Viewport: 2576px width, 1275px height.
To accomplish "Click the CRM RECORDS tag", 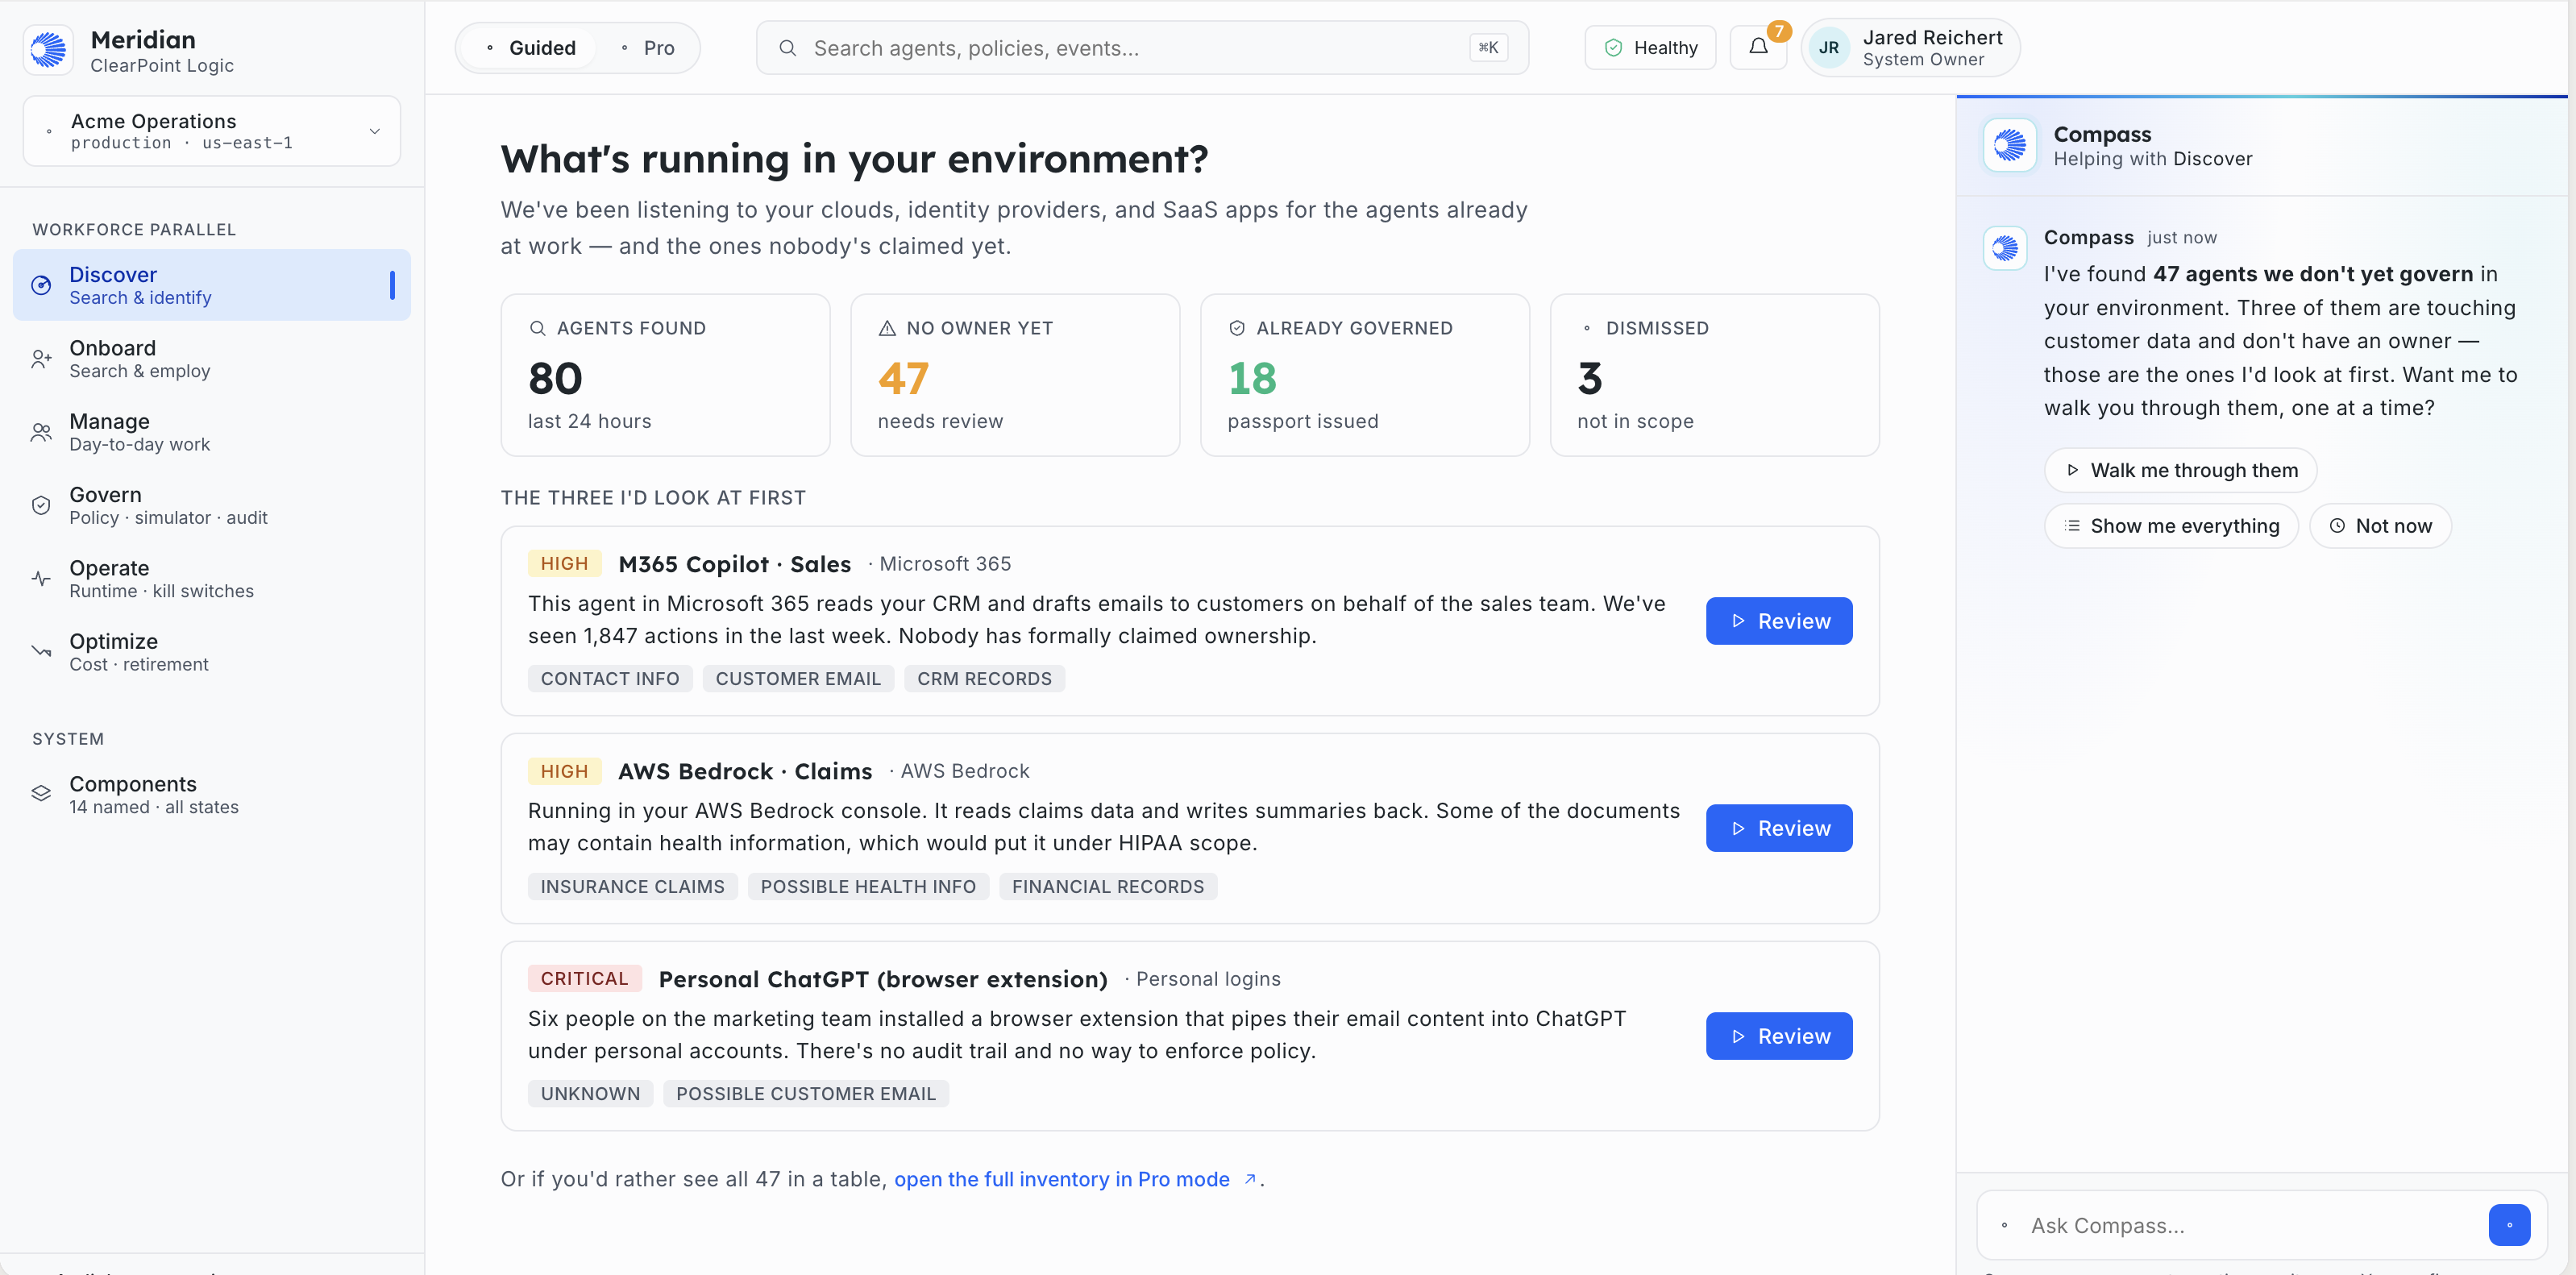I will pos(984,679).
